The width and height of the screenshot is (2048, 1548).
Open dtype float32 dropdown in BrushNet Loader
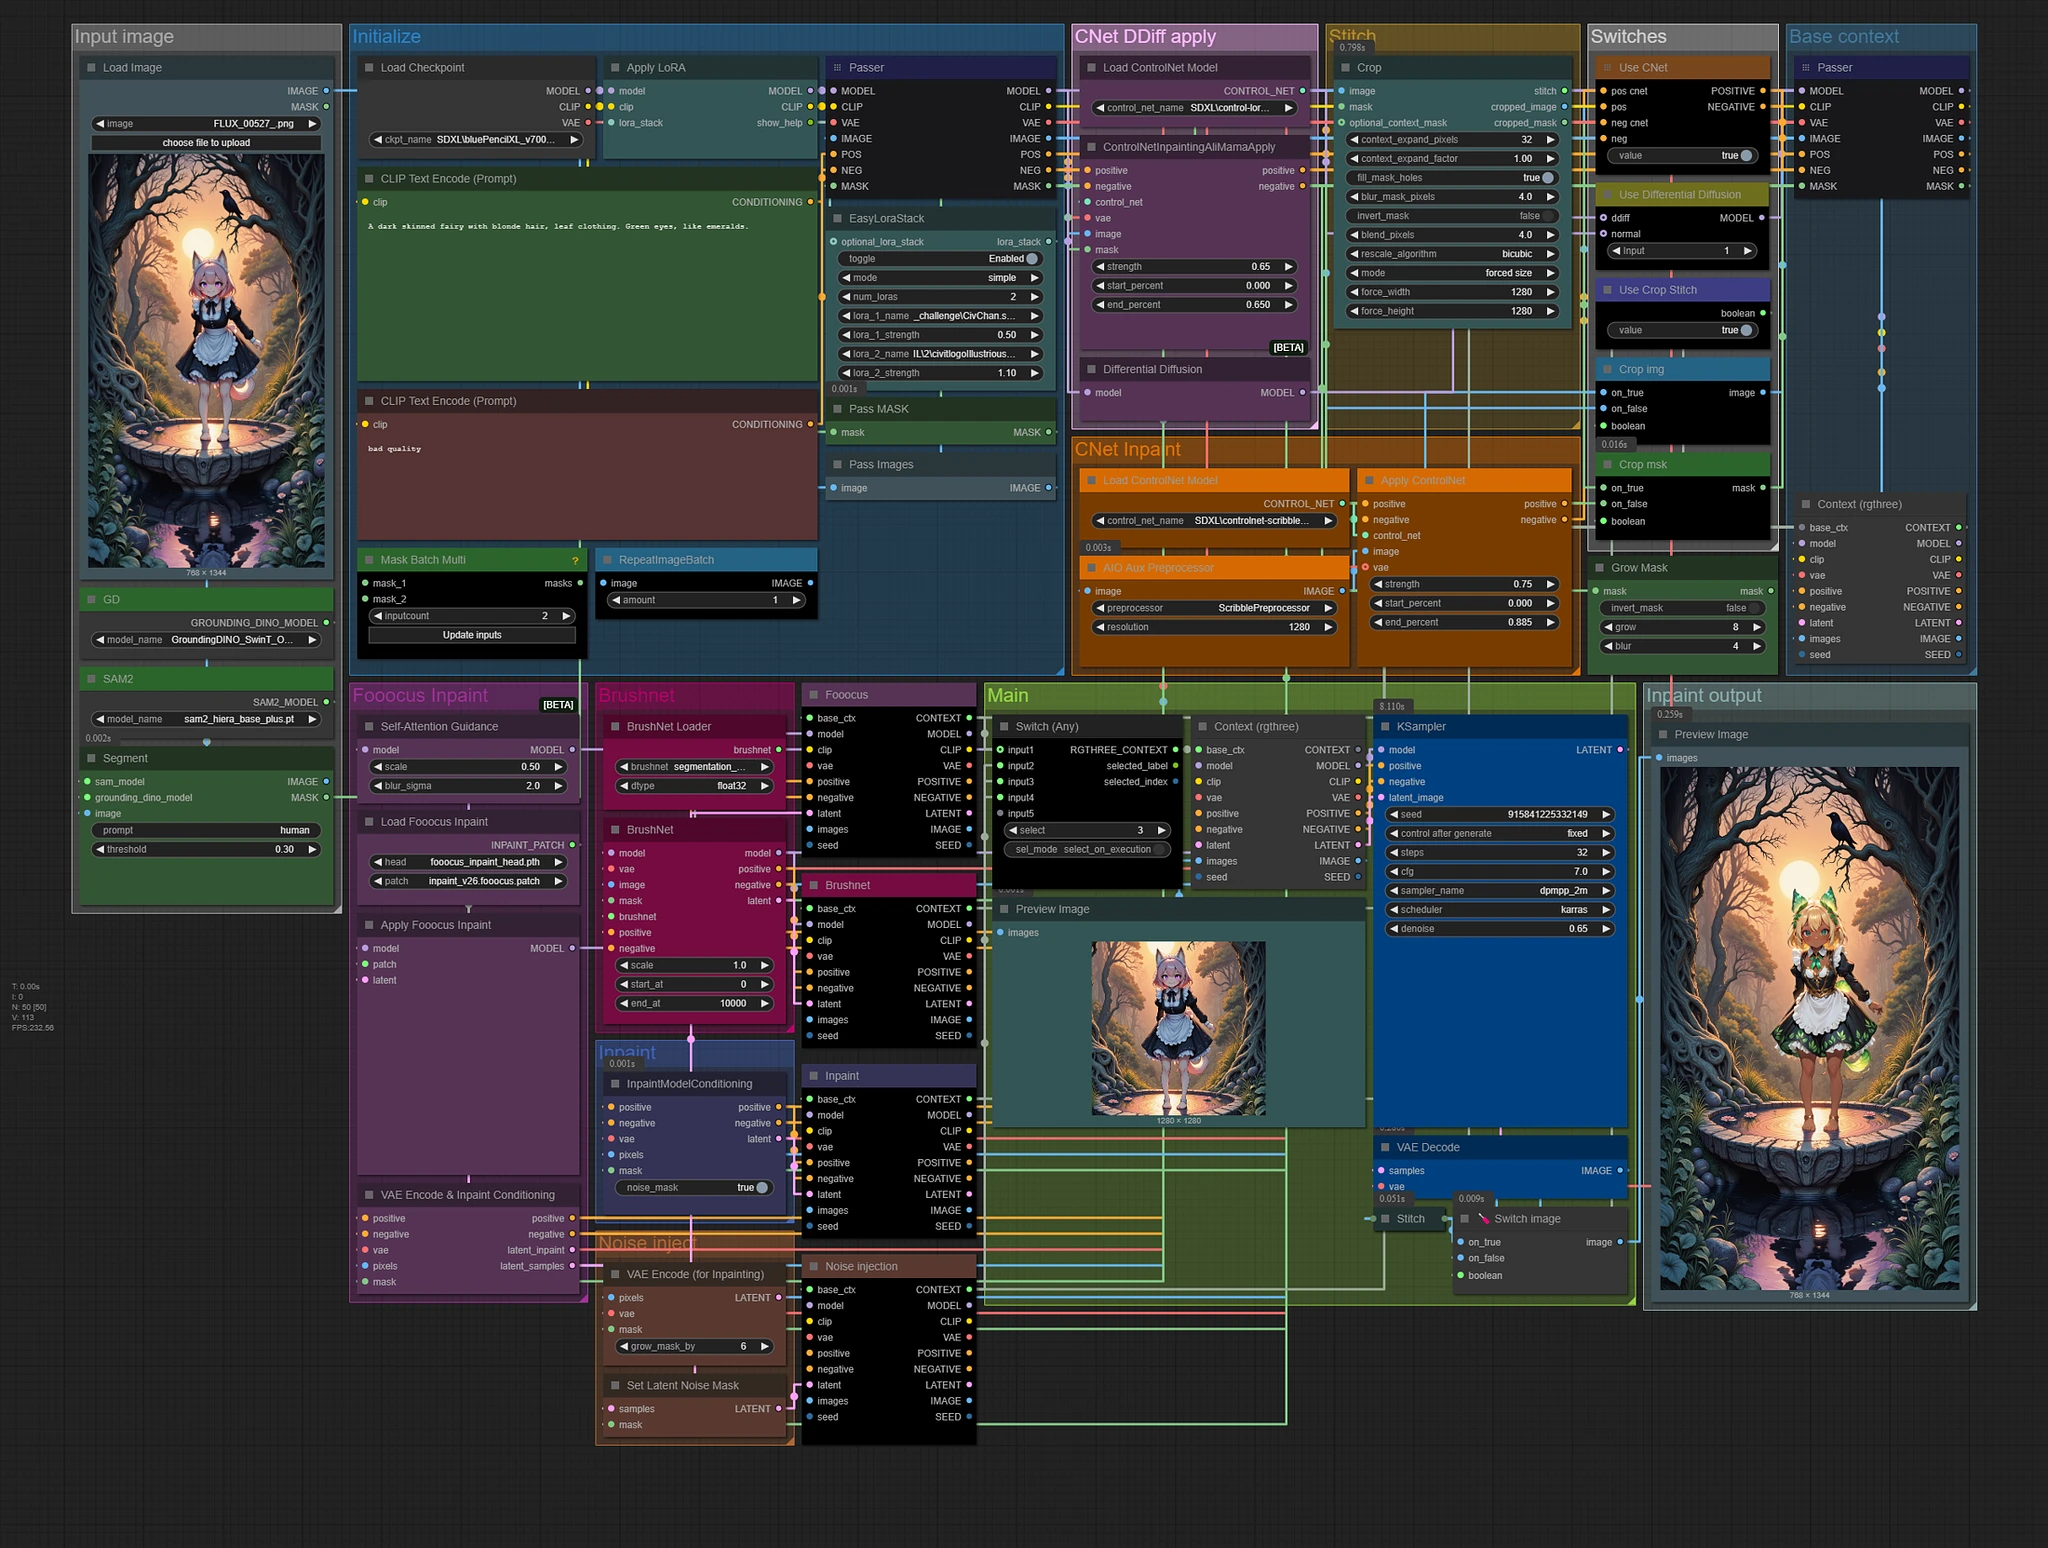coord(694,786)
